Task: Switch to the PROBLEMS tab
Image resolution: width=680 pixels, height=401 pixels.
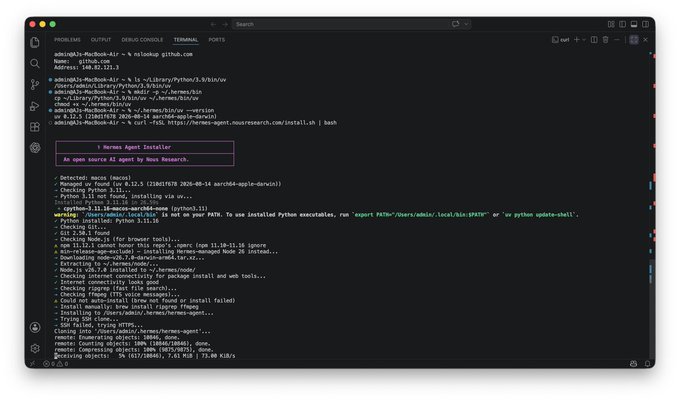Action: pos(67,40)
